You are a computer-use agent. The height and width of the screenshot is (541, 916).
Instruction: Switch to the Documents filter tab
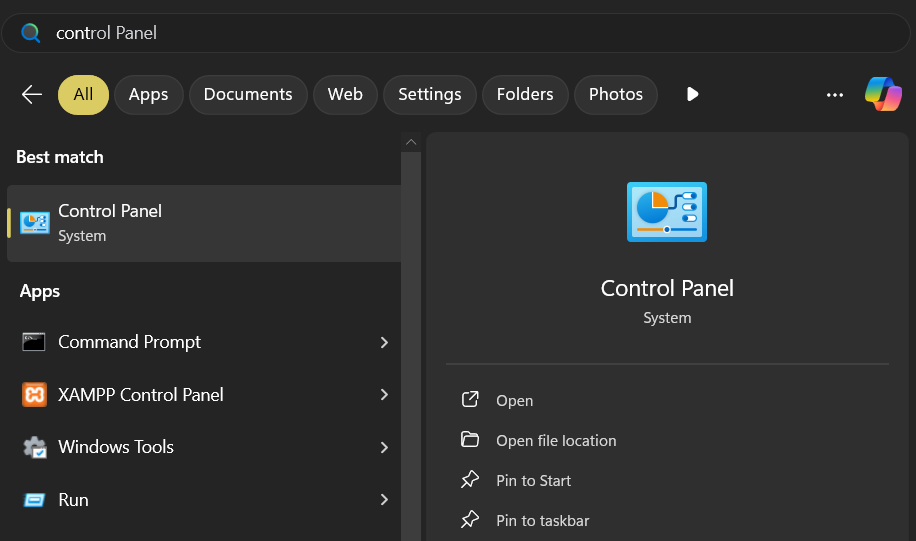[248, 95]
